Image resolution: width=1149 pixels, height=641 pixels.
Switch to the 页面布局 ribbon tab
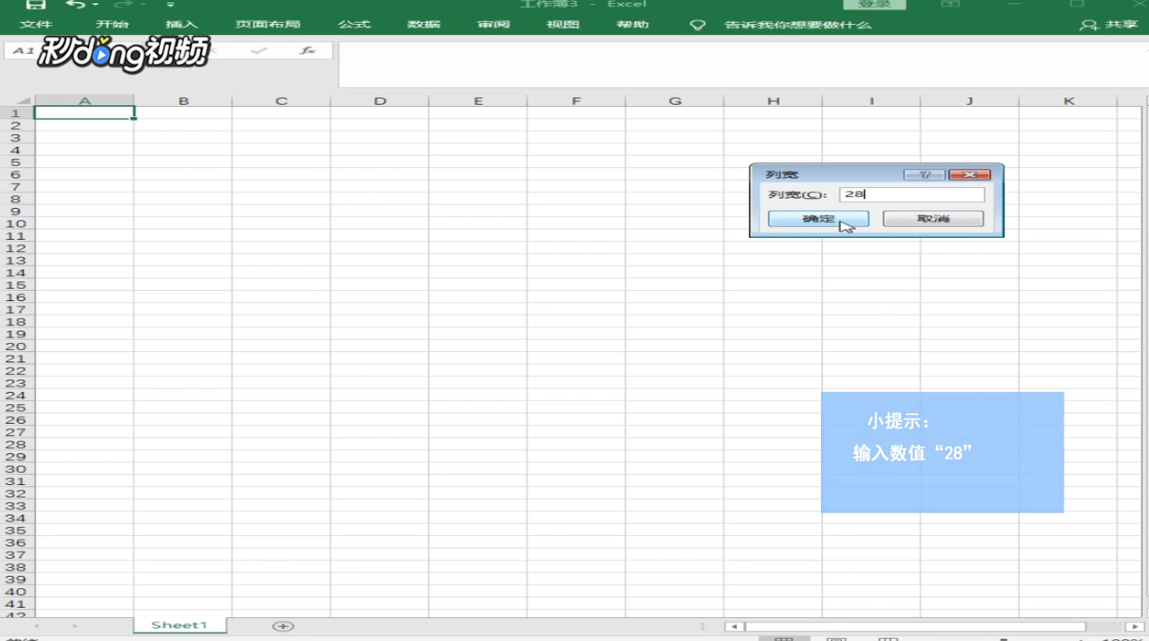coord(268,24)
